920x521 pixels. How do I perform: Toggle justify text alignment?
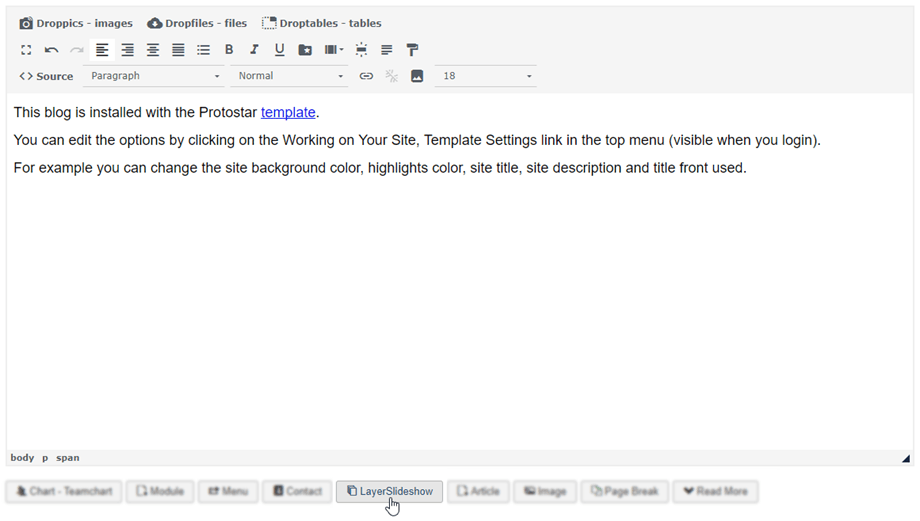tap(178, 50)
